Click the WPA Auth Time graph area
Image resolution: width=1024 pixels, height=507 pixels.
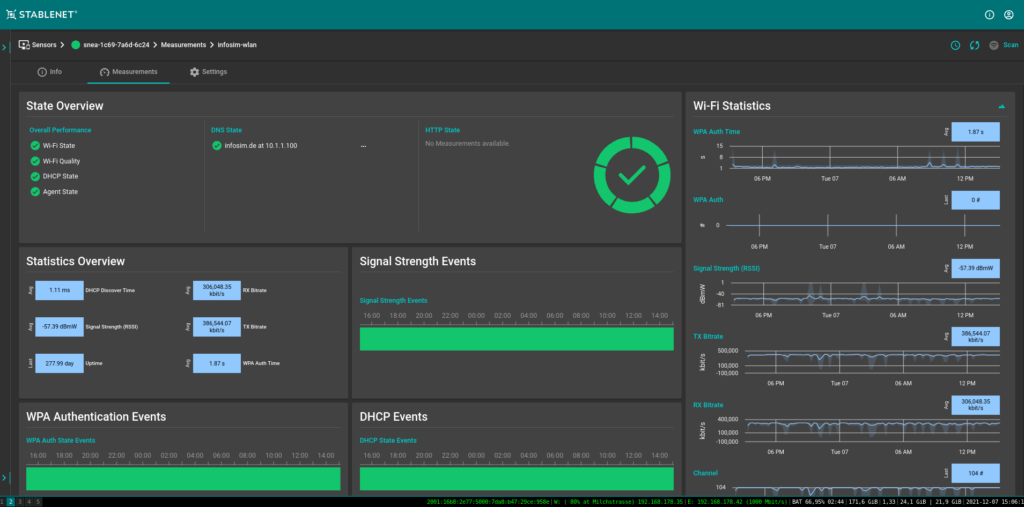(x=865, y=157)
